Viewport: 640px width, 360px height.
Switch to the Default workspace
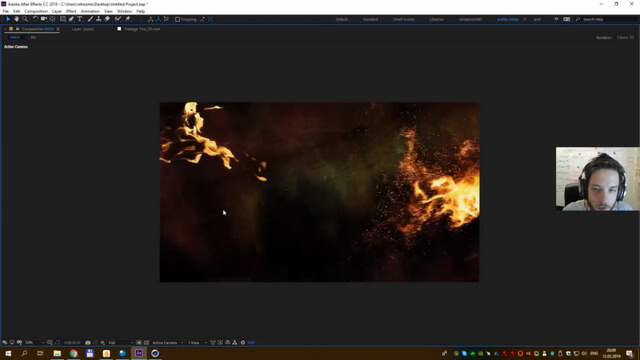tap(342, 19)
